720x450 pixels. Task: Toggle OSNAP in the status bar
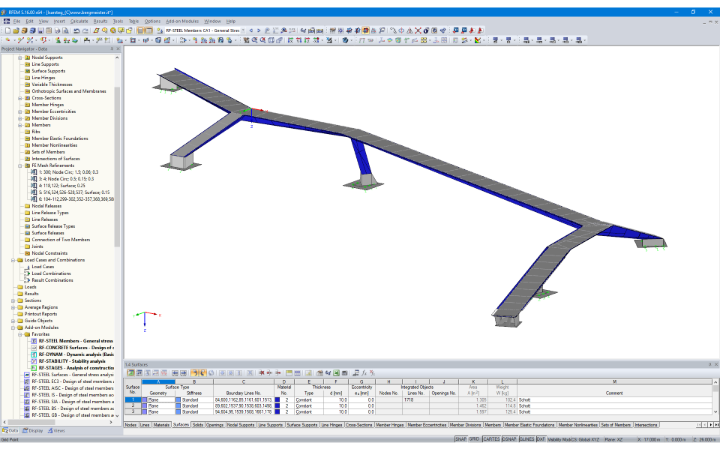click(509, 439)
